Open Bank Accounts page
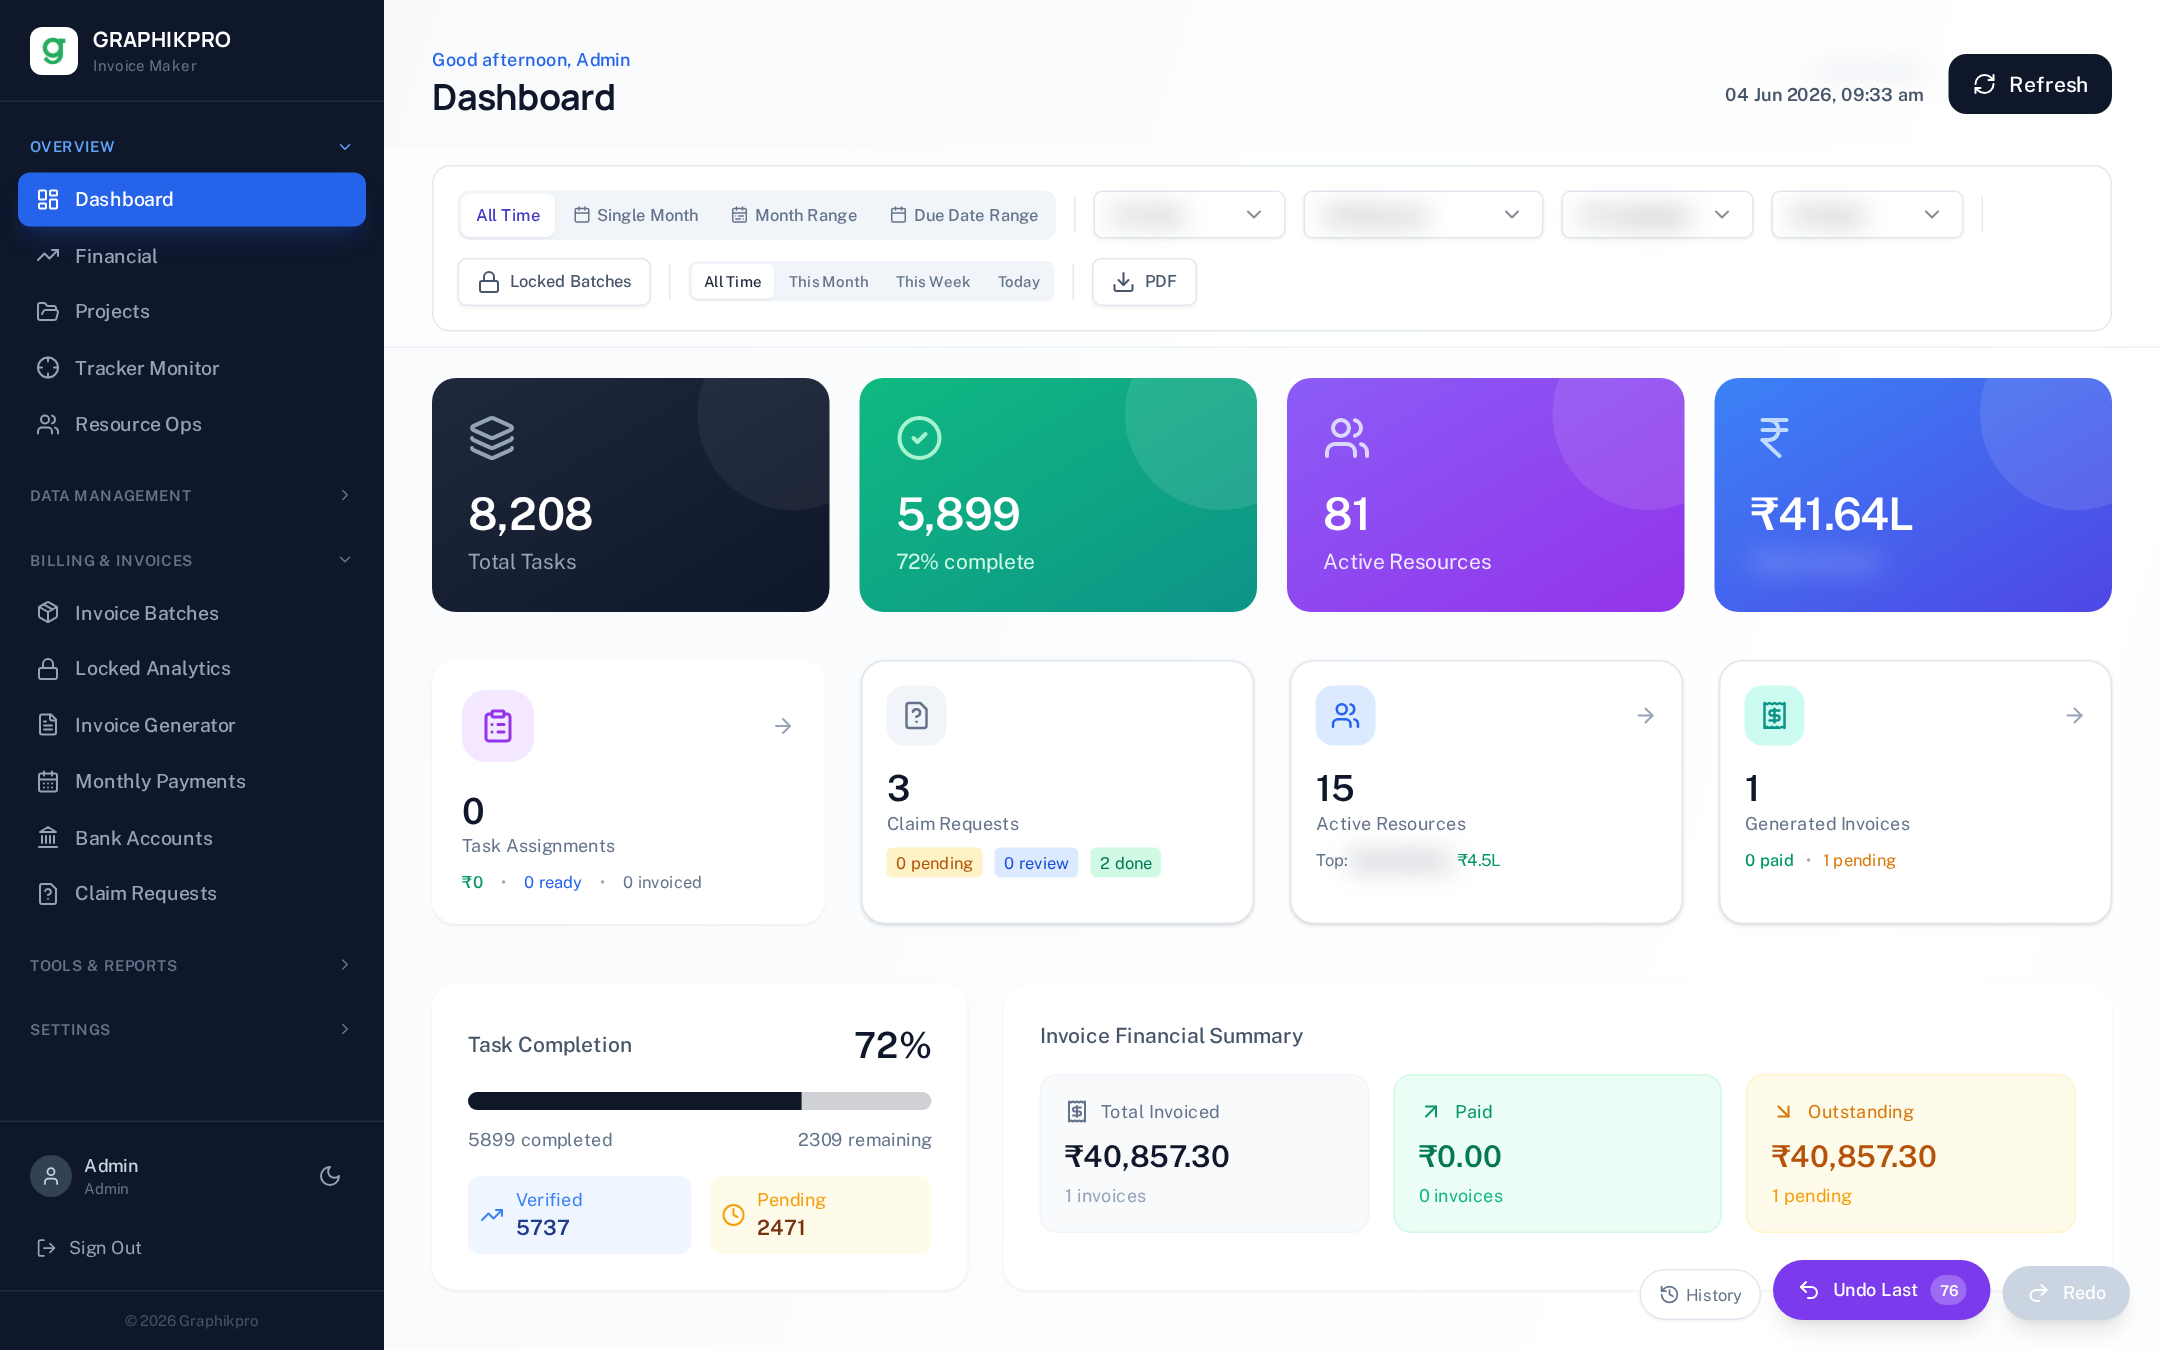Viewport: 2160px width, 1350px height. [x=192, y=838]
